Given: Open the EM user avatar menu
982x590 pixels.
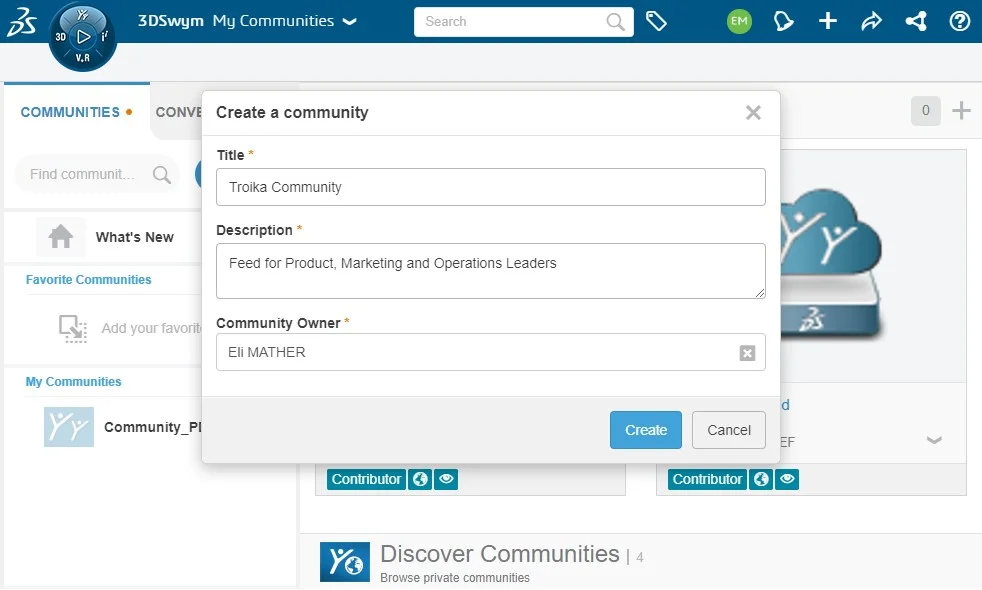Looking at the screenshot, I should (739, 21).
